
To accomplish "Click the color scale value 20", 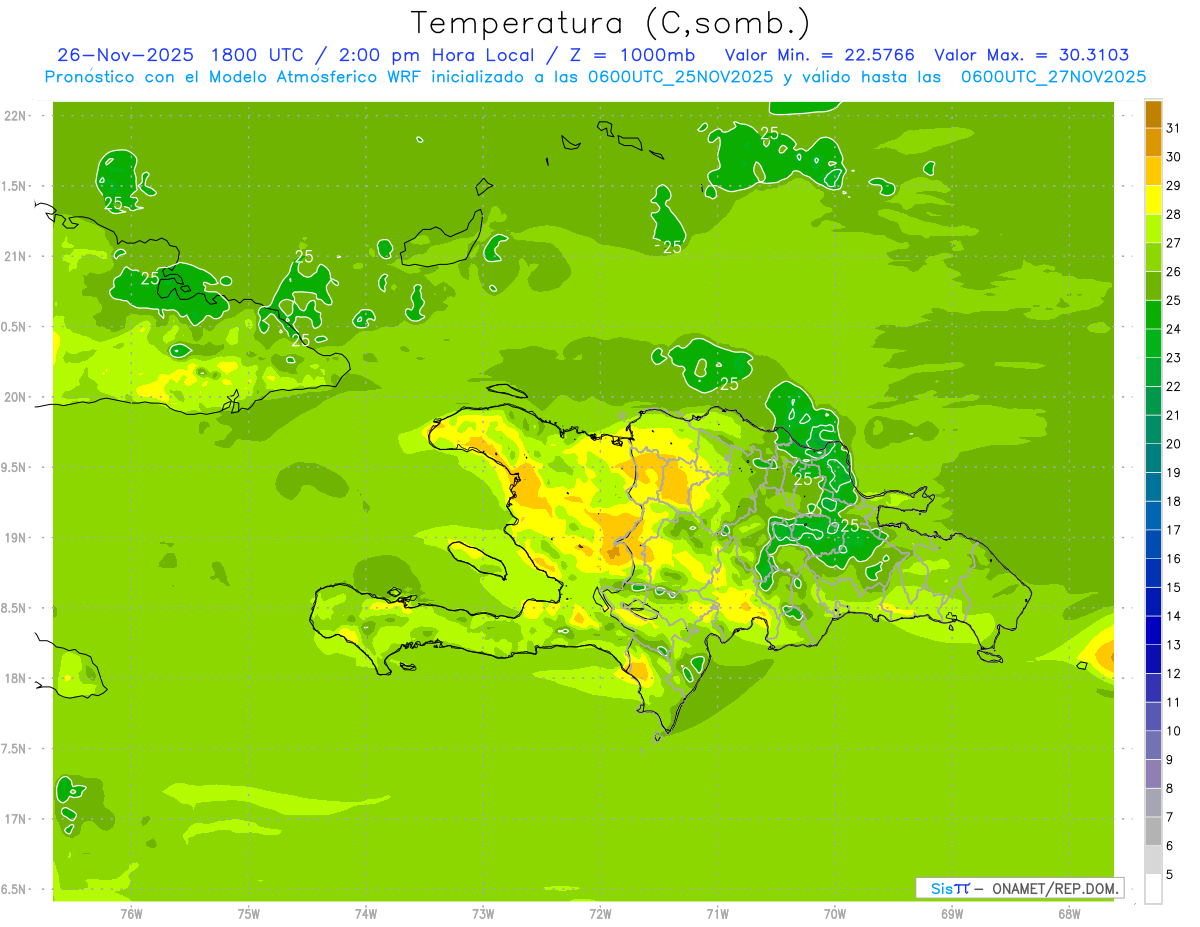I will click(1174, 444).
